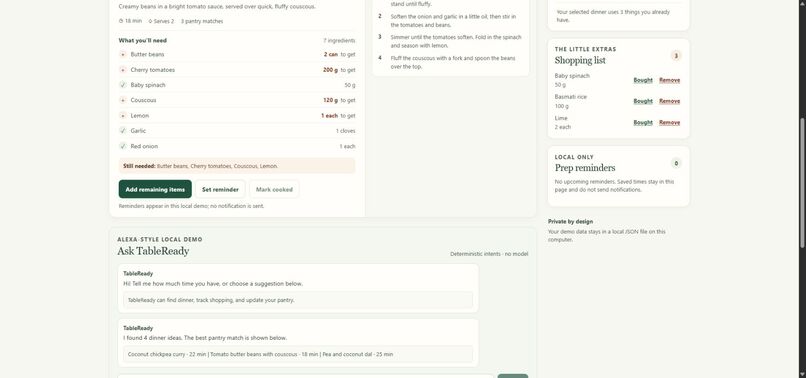Click the missing-item icon beside Couscous

pyautogui.click(x=123, y=100)
